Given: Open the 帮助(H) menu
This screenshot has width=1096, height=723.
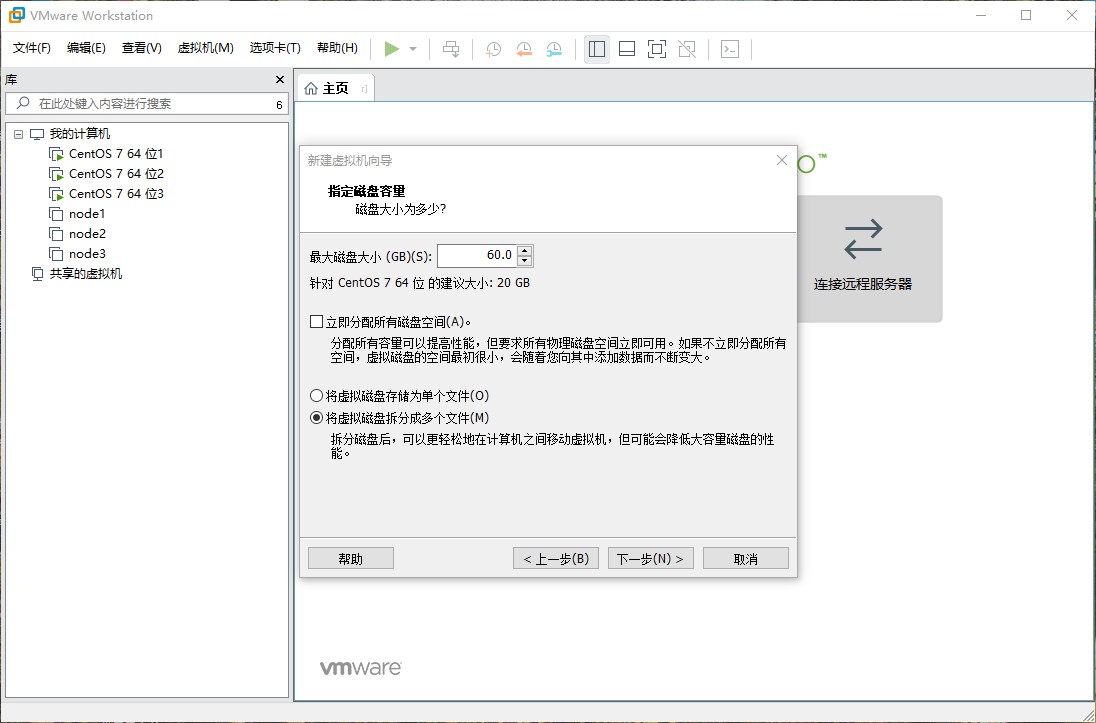Looking at the screenshot, I should [x=337, y=48].
